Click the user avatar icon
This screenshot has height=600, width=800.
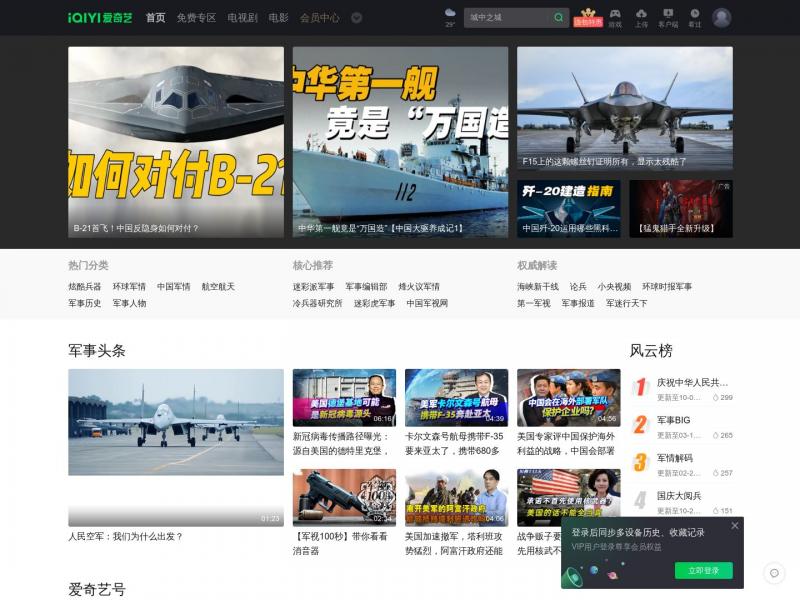(x=722, y=17)
